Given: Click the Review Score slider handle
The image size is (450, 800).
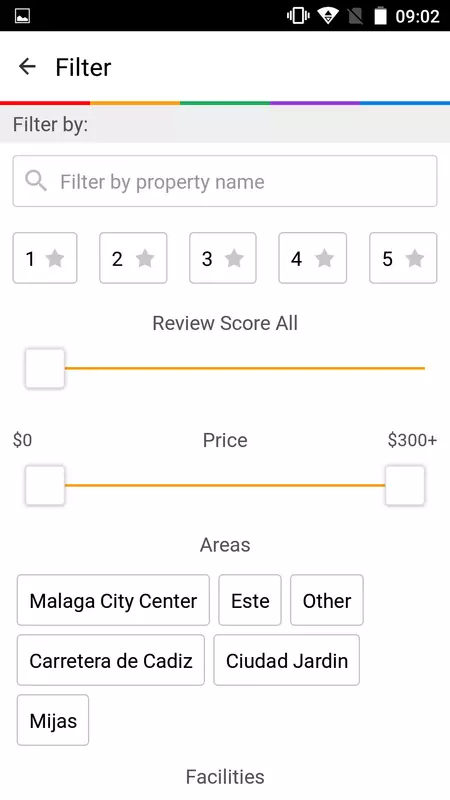Looking at the screenshot, I should (45, 368).
